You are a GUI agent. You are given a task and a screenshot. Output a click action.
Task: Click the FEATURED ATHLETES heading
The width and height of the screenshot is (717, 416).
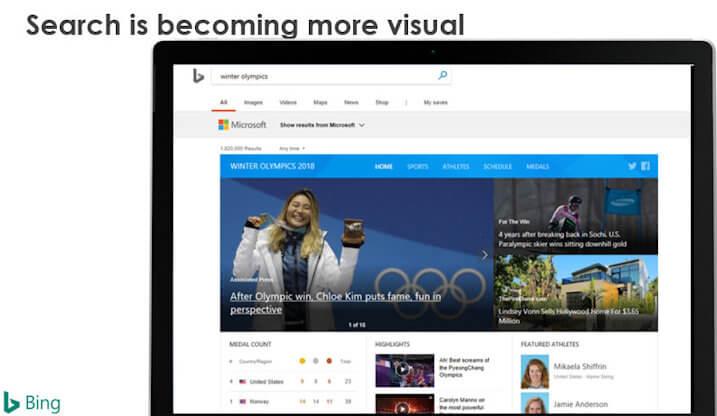tap(550, 344)
